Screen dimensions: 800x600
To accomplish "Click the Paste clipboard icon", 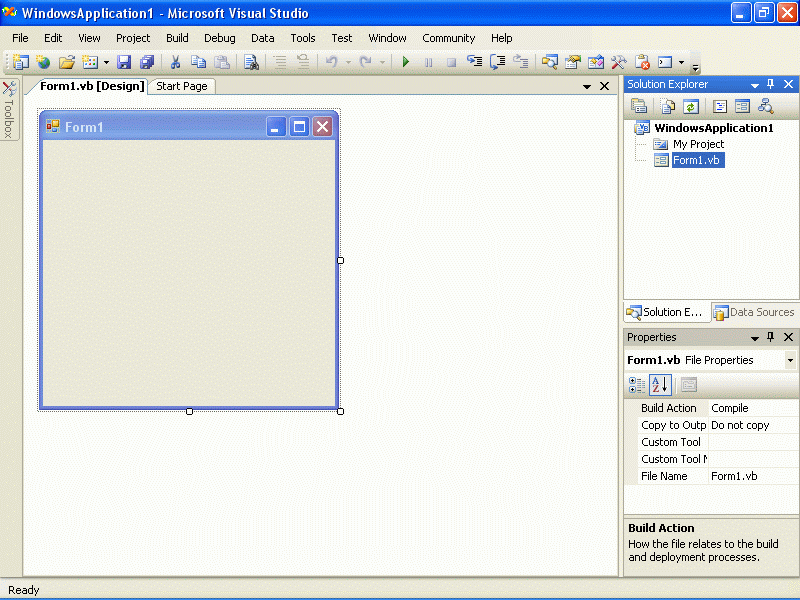I will tap(221, 62).
